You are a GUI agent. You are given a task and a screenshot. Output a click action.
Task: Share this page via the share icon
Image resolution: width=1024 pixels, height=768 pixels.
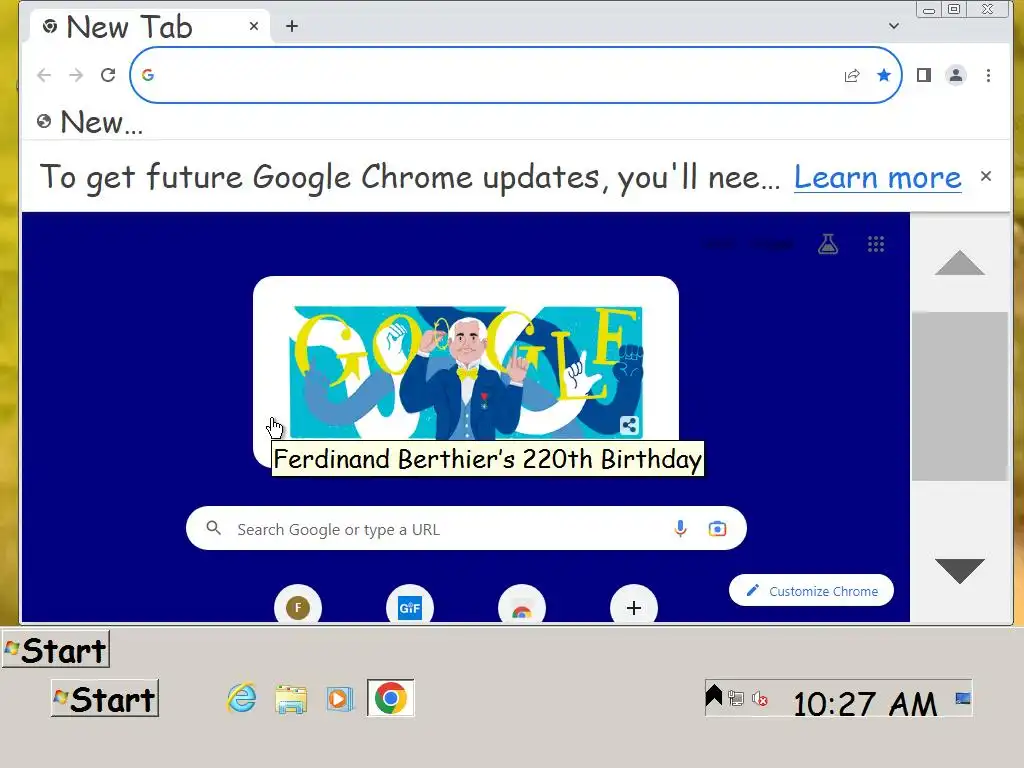point(852,75)
